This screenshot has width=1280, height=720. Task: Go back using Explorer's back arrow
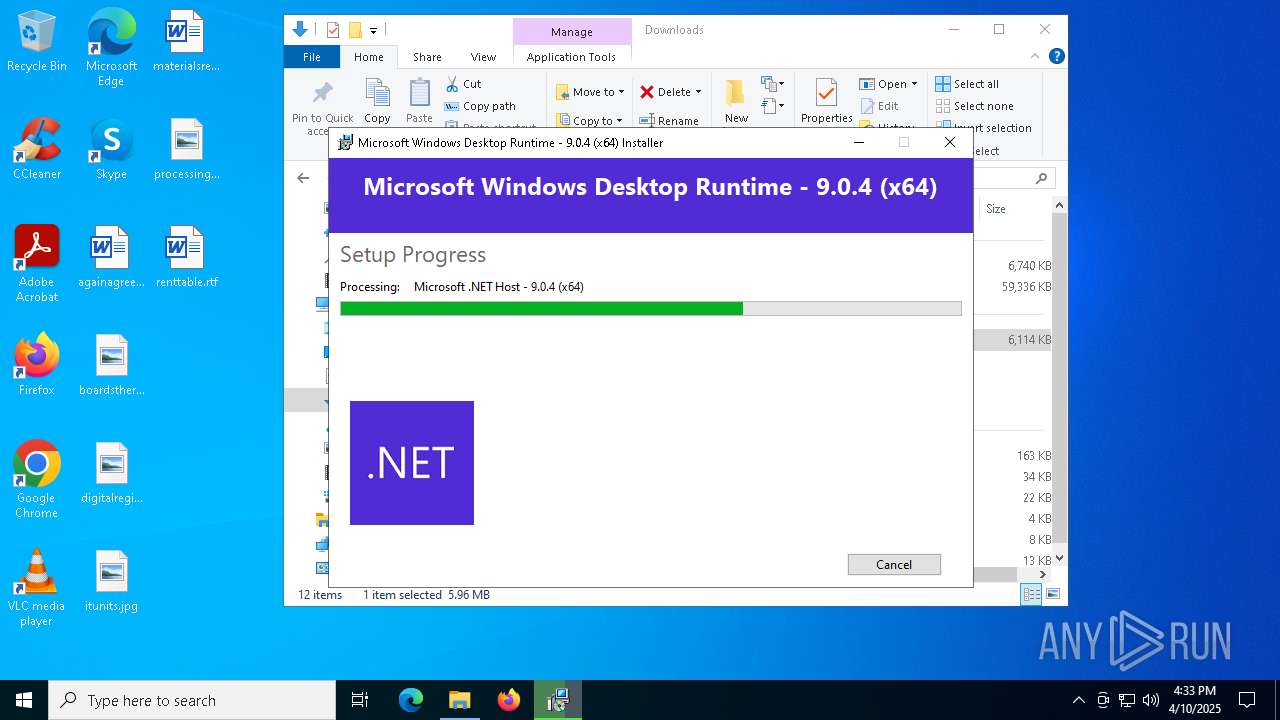pyautogui.click(x=303, y=178)
